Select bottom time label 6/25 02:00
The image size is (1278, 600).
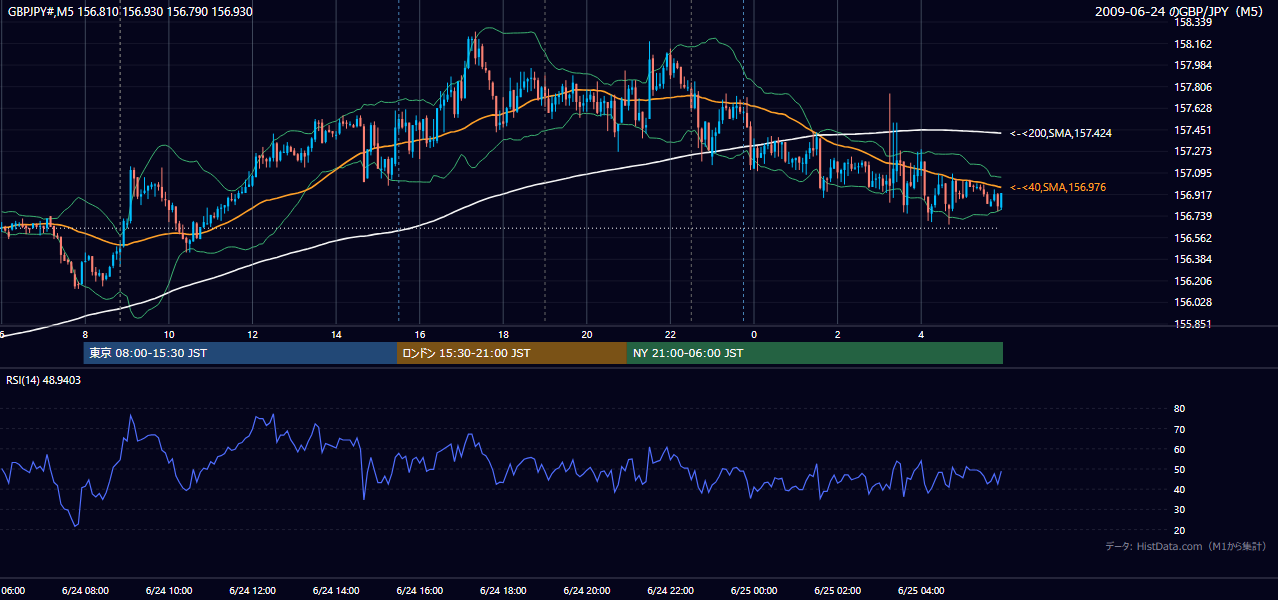coord(837,590)
